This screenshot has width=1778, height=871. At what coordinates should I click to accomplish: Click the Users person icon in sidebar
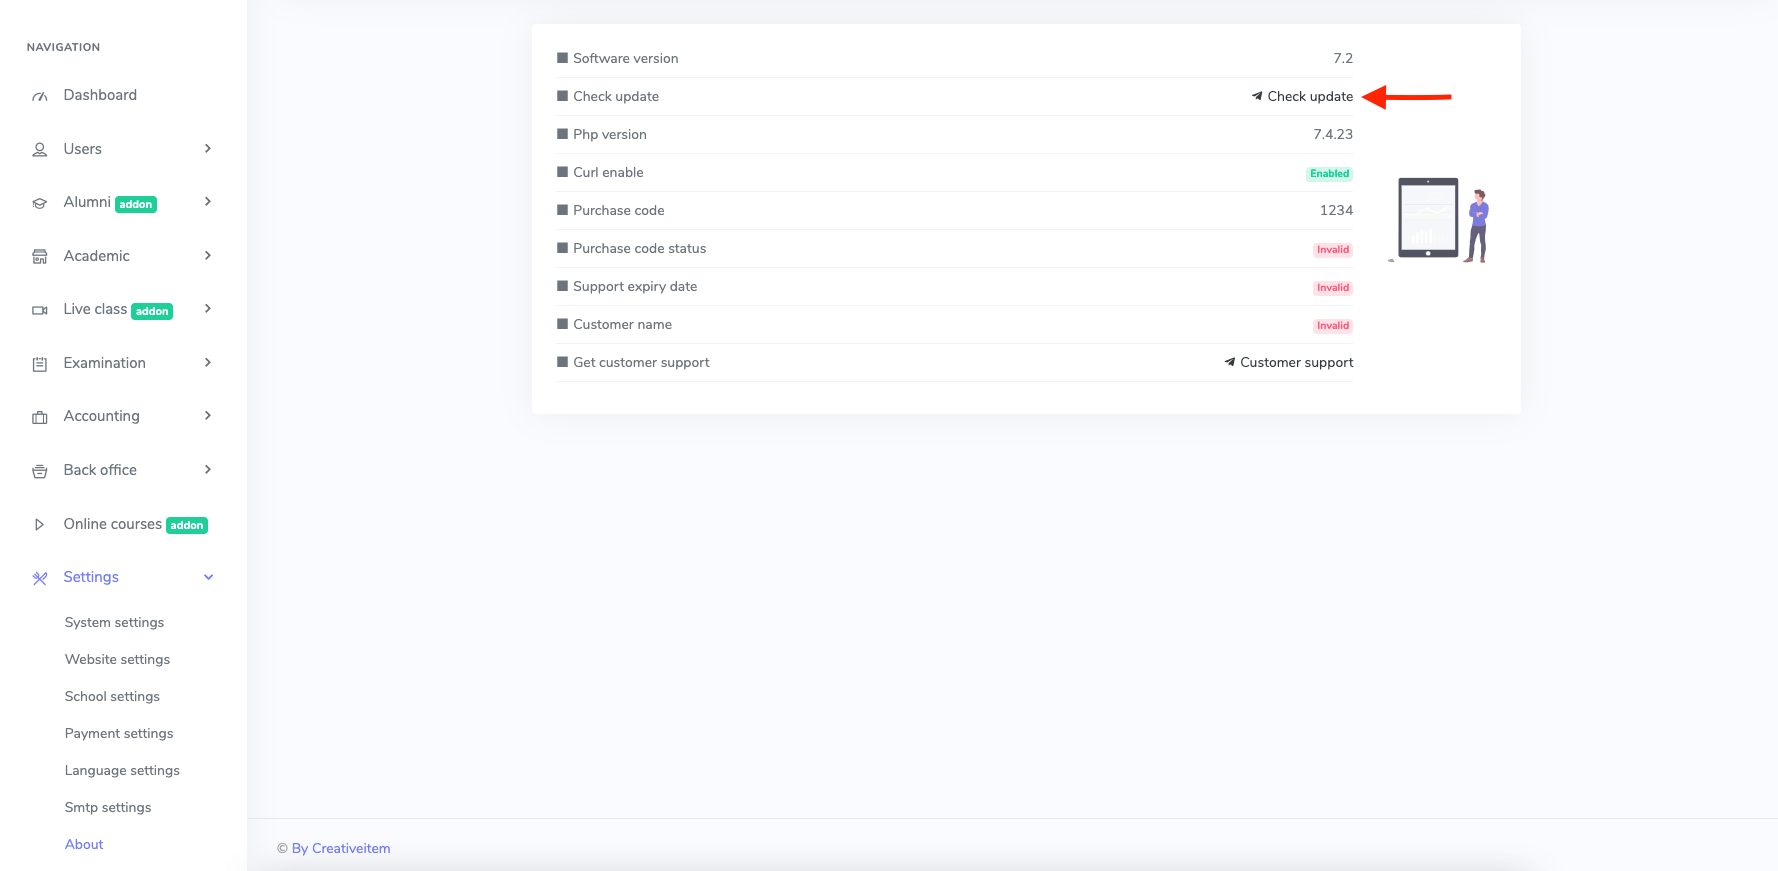(x=40, y=150)
